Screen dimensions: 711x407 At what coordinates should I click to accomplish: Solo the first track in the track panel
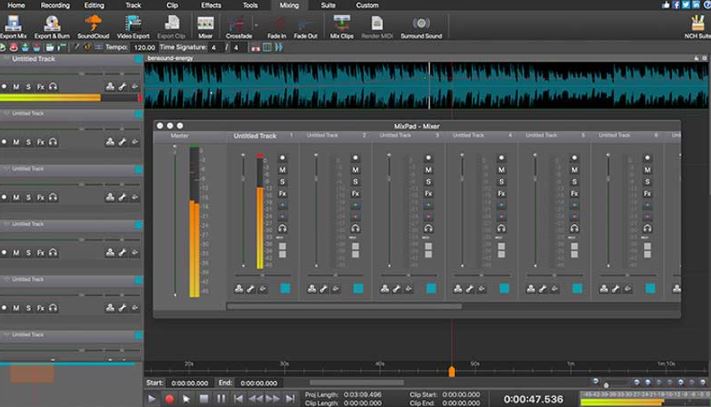pyautogui.click(x=28, y=87)
